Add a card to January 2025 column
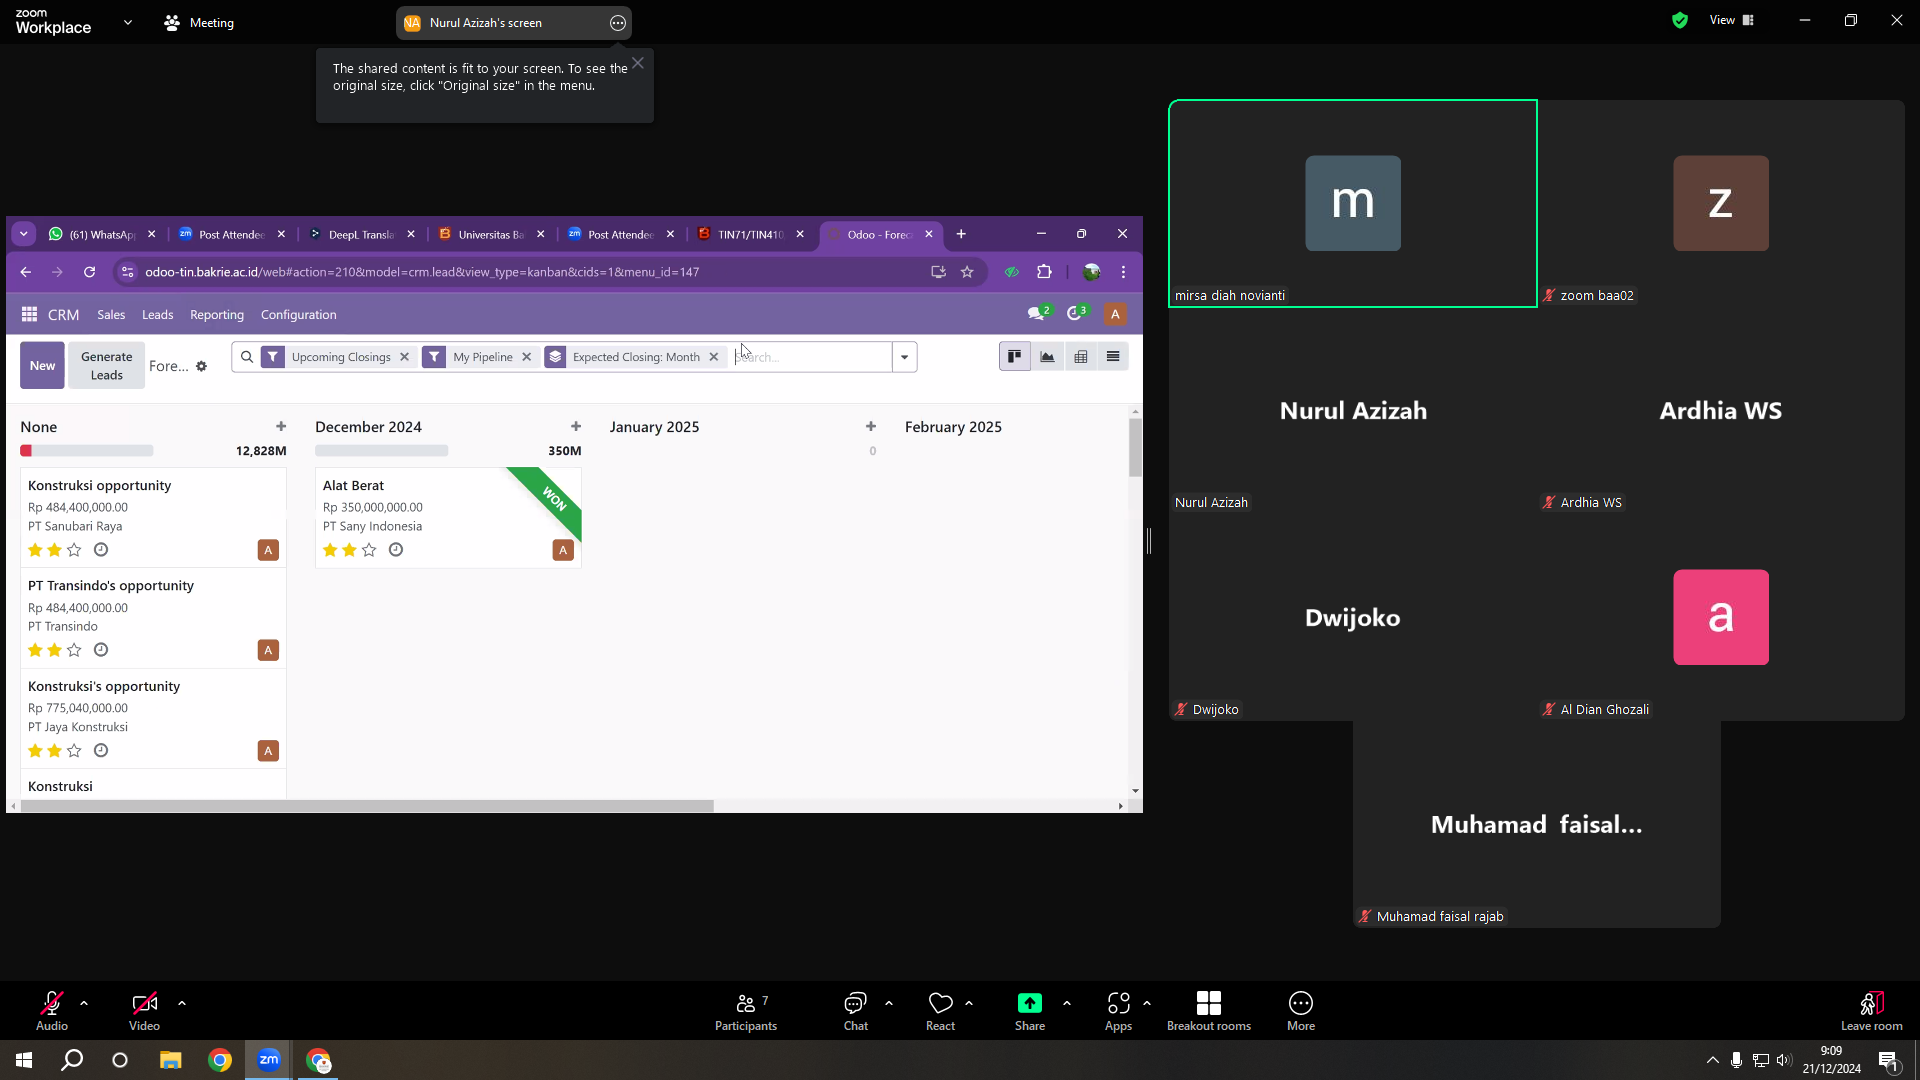Viewport: 1920px width, 1080px height. pos(871,427)
